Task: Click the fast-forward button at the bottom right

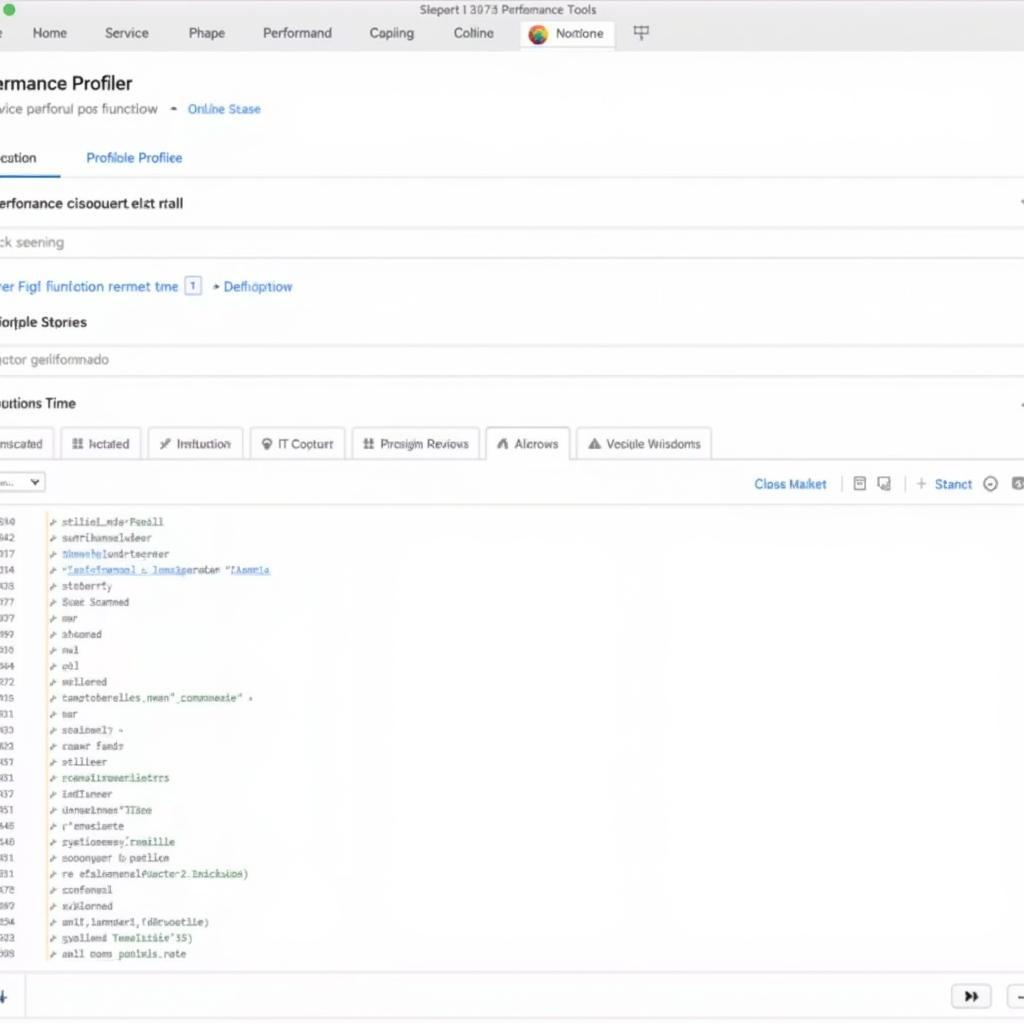Action: coord(971,996)
